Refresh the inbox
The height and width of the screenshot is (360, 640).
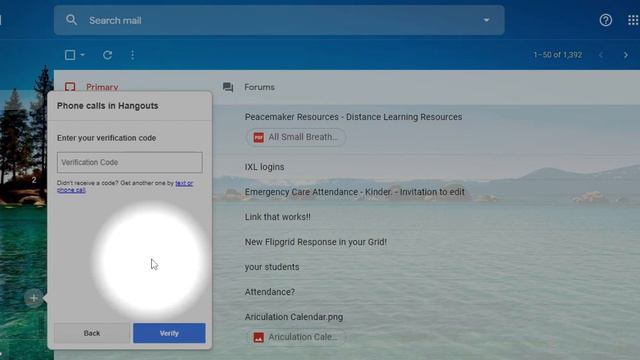click(x=107, y=55)
